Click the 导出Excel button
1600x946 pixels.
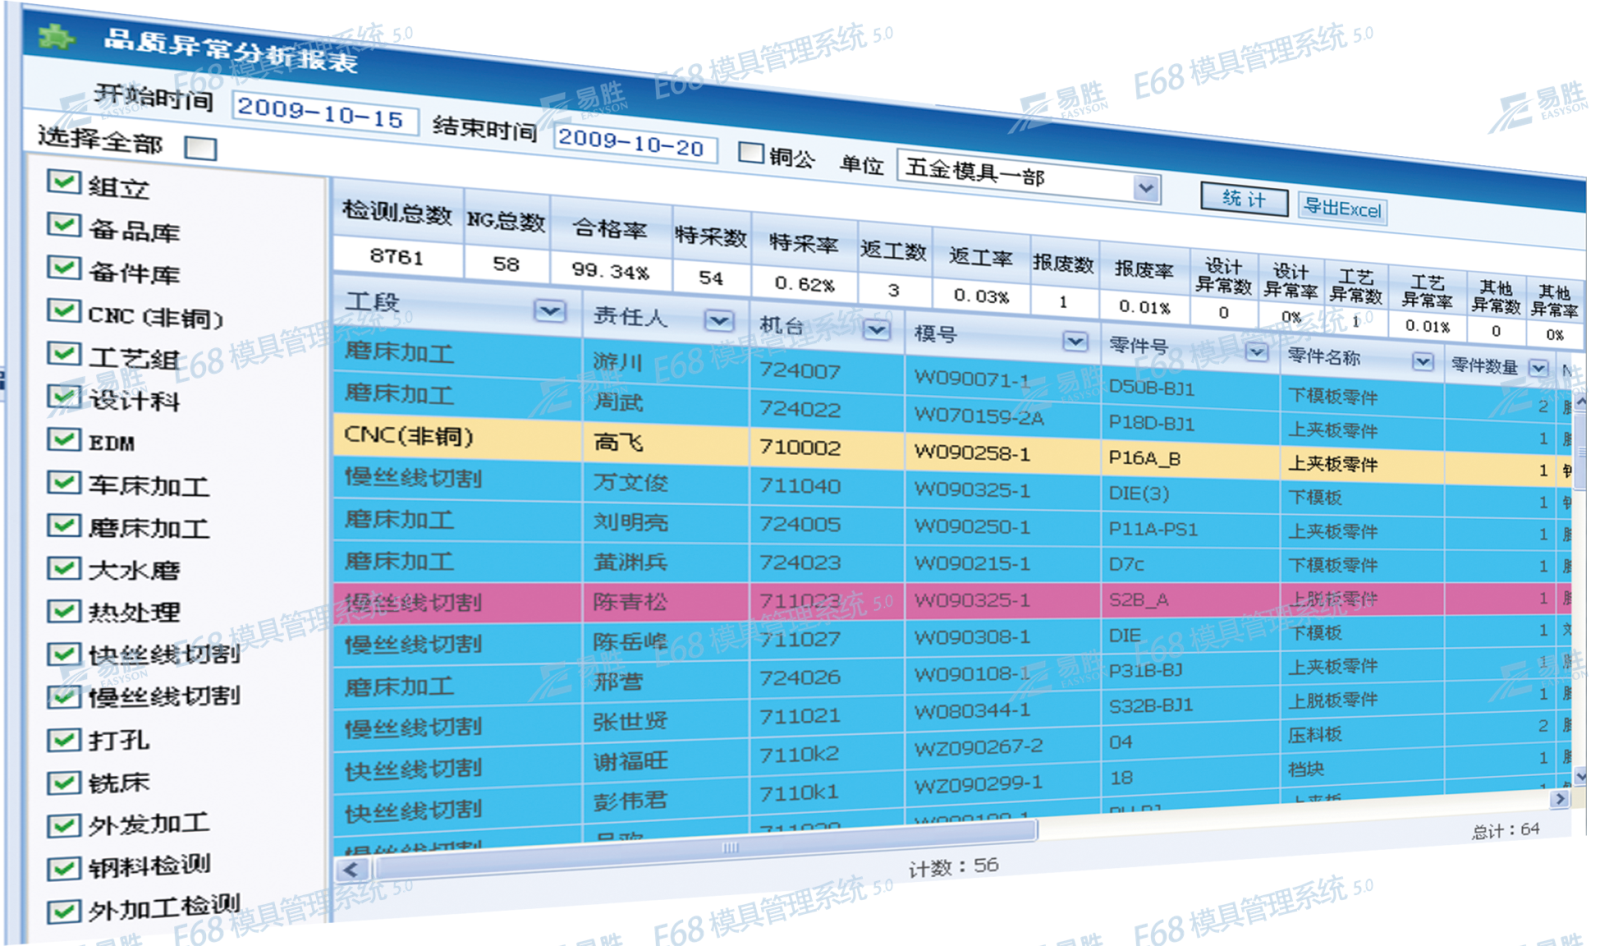(1342, 208)
